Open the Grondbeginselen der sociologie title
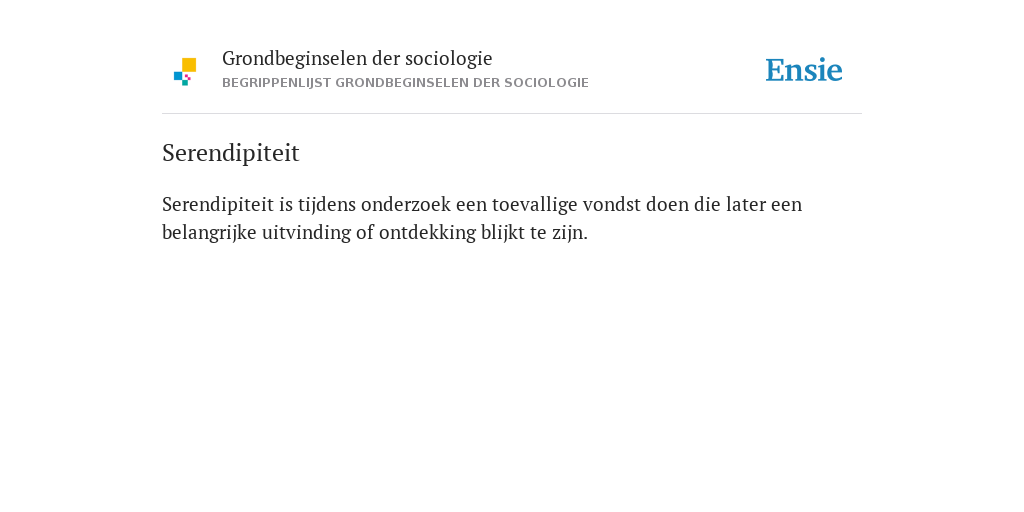Viewport: 1024px width, 512px height. [357, 59]
